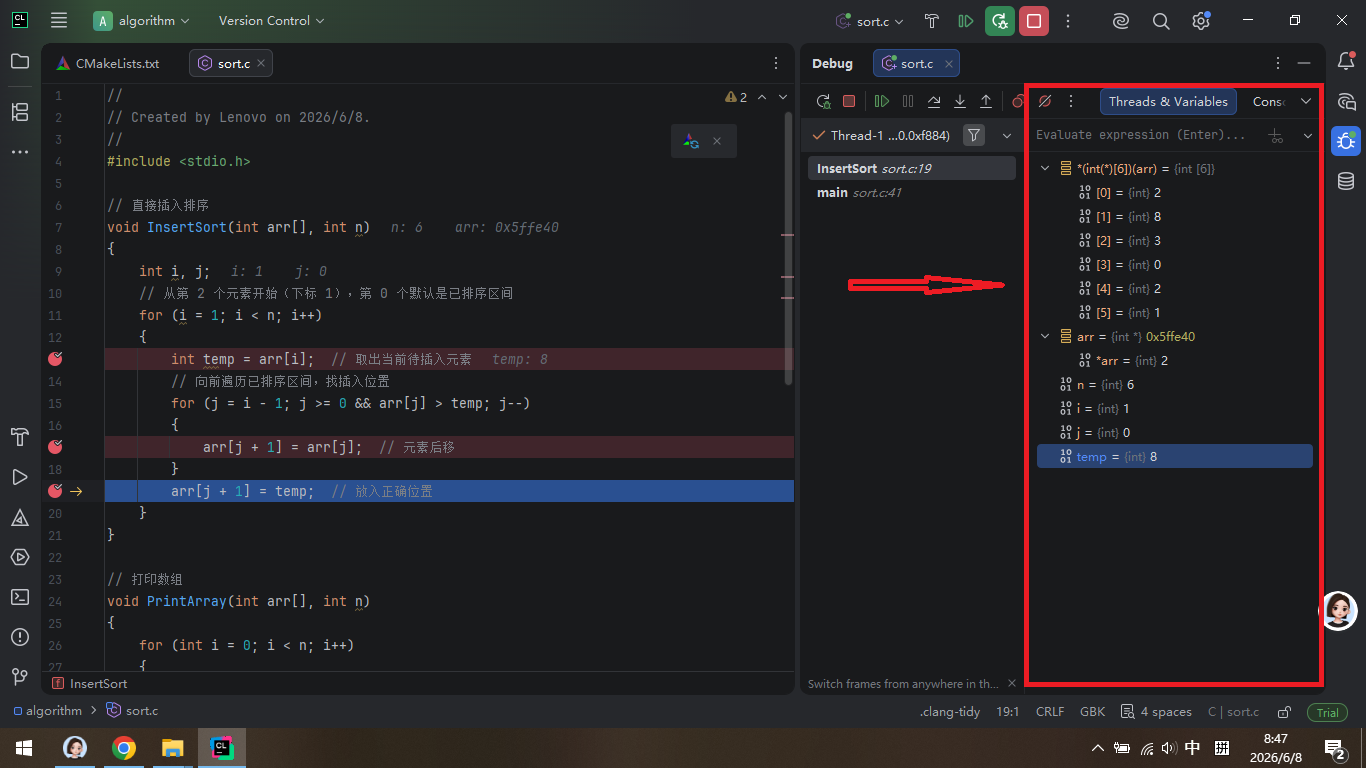Collapse the arr = {int *} 0x5ffe40 node
1366x768 pixels.
[1045, 337]
